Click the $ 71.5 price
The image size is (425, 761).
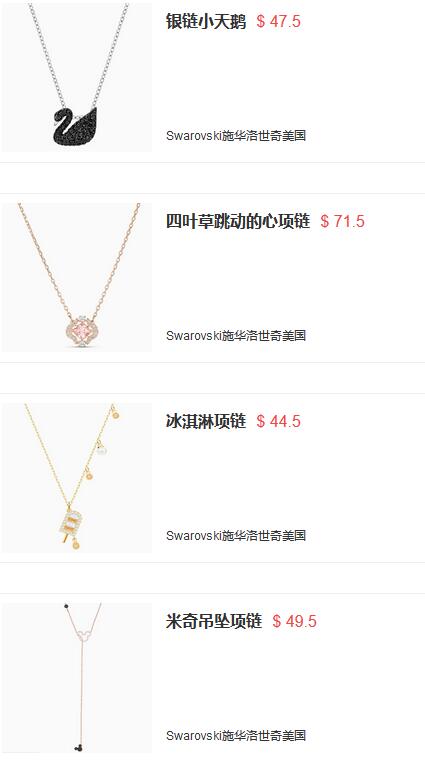point(343,221)
